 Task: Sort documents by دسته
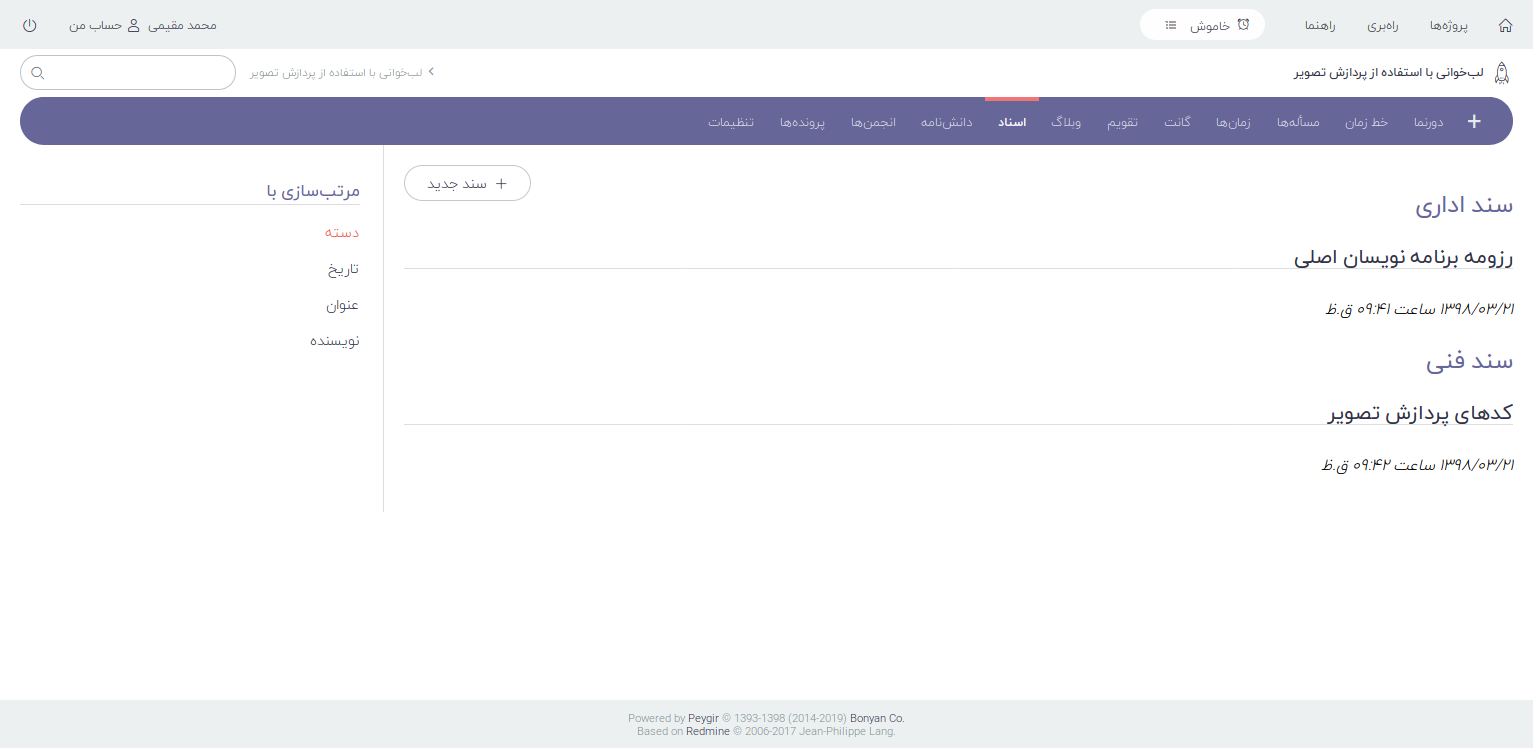point(342,232)
